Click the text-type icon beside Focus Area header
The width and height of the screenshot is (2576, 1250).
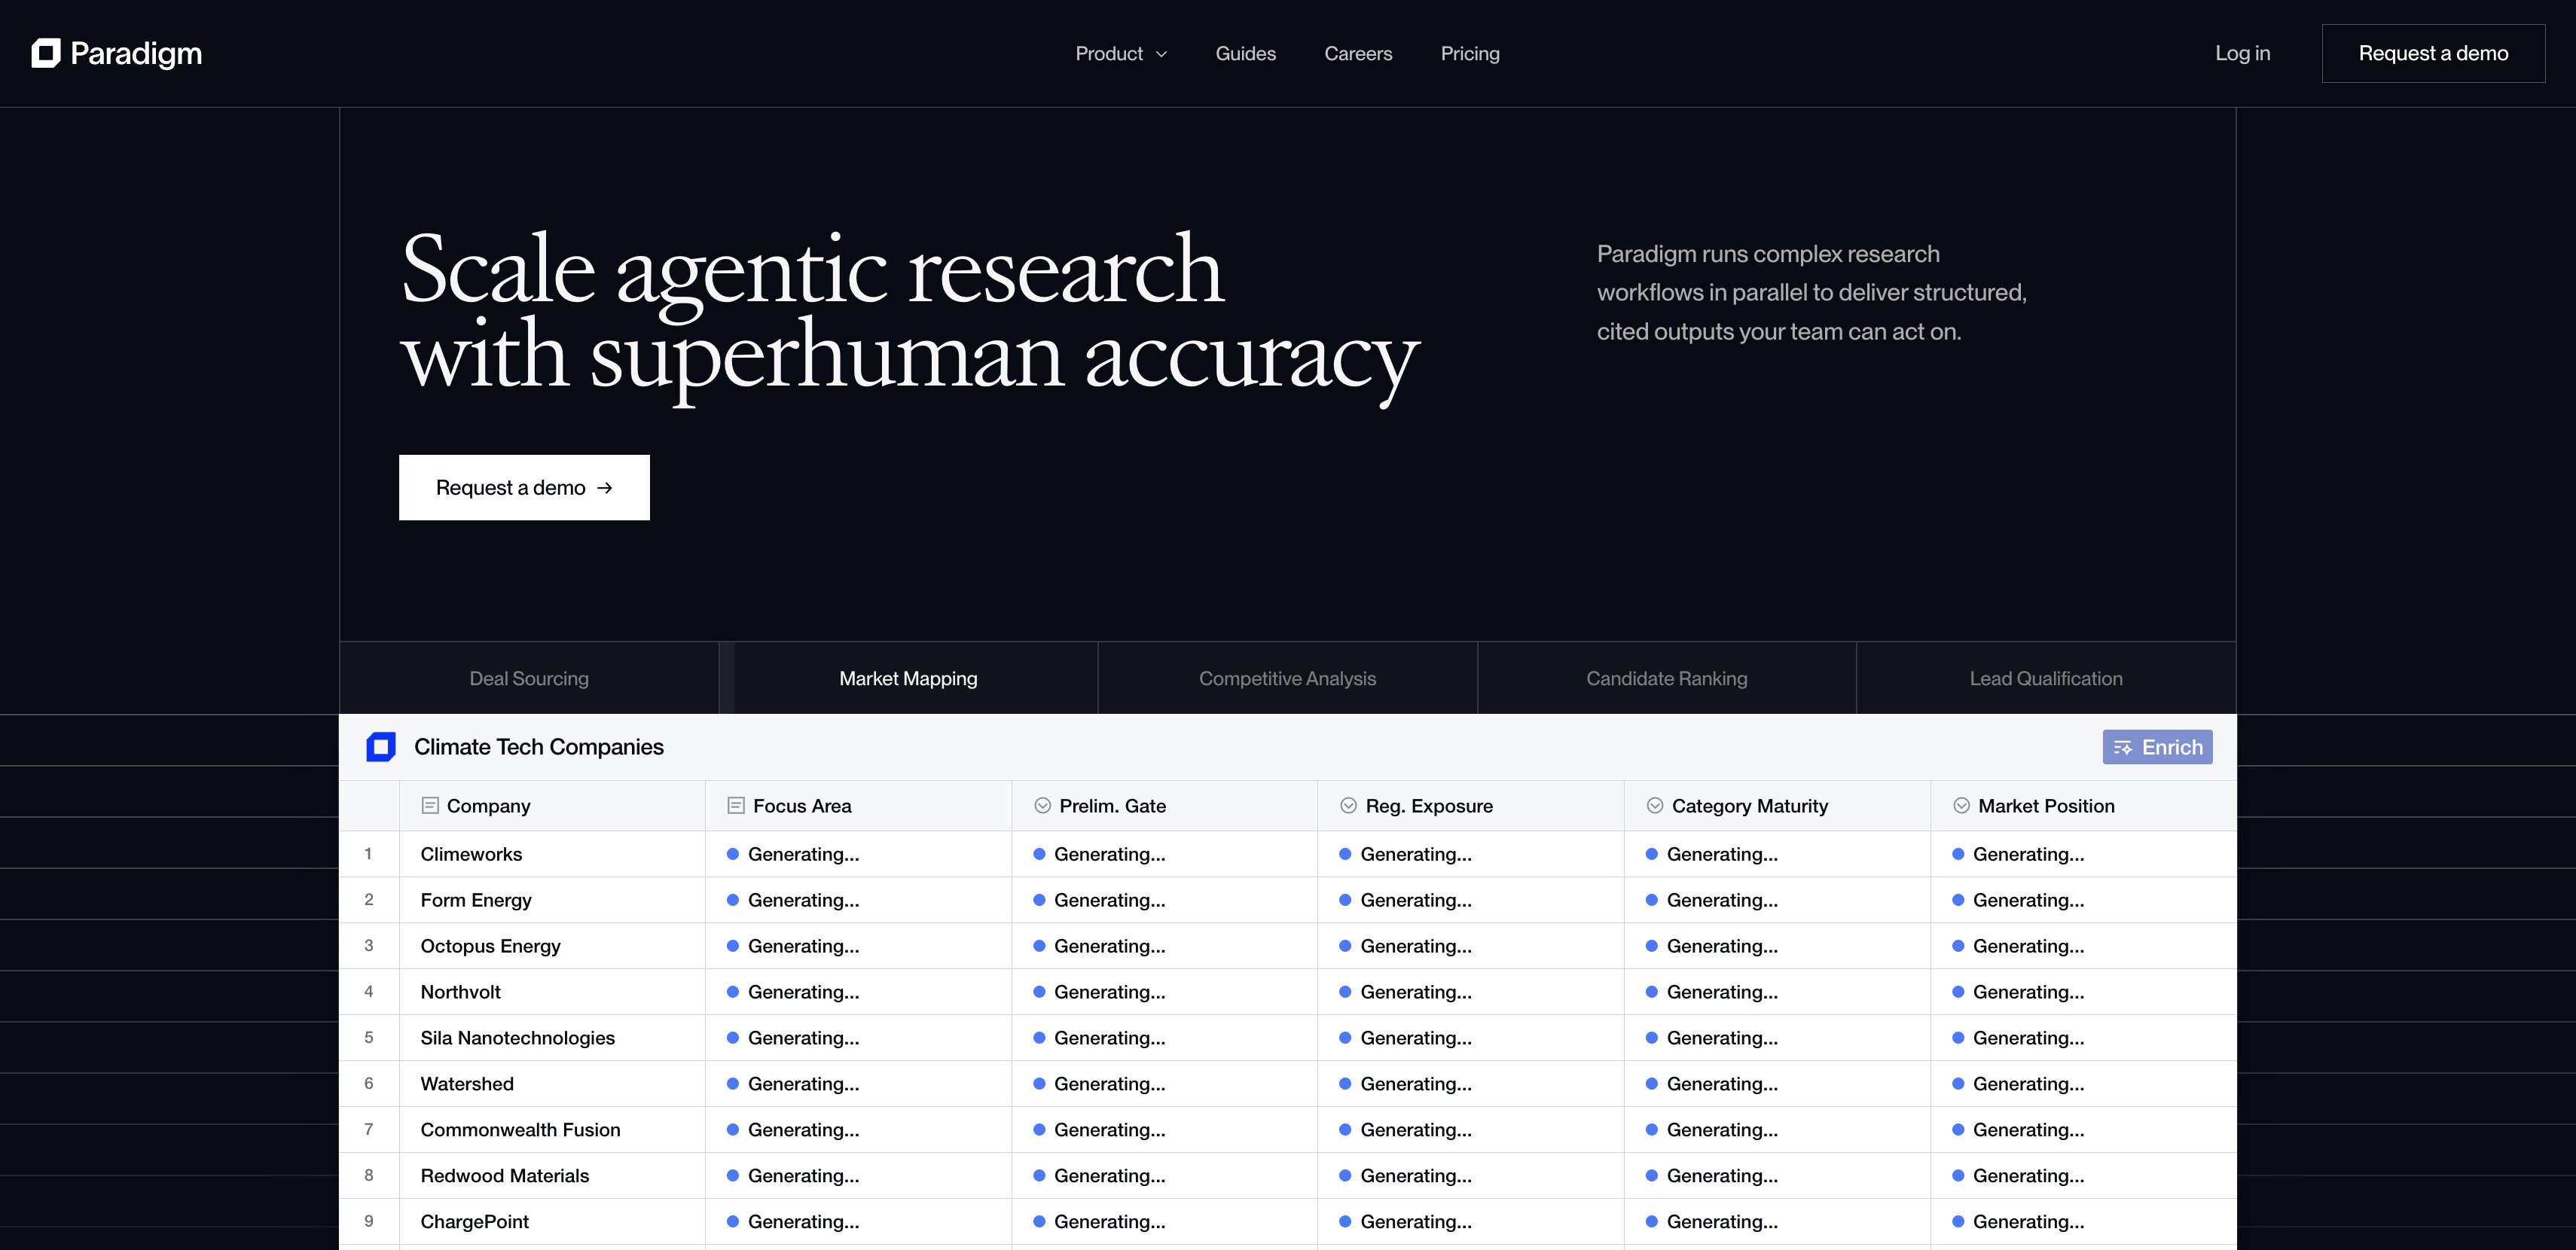click(x=736, y=806)
